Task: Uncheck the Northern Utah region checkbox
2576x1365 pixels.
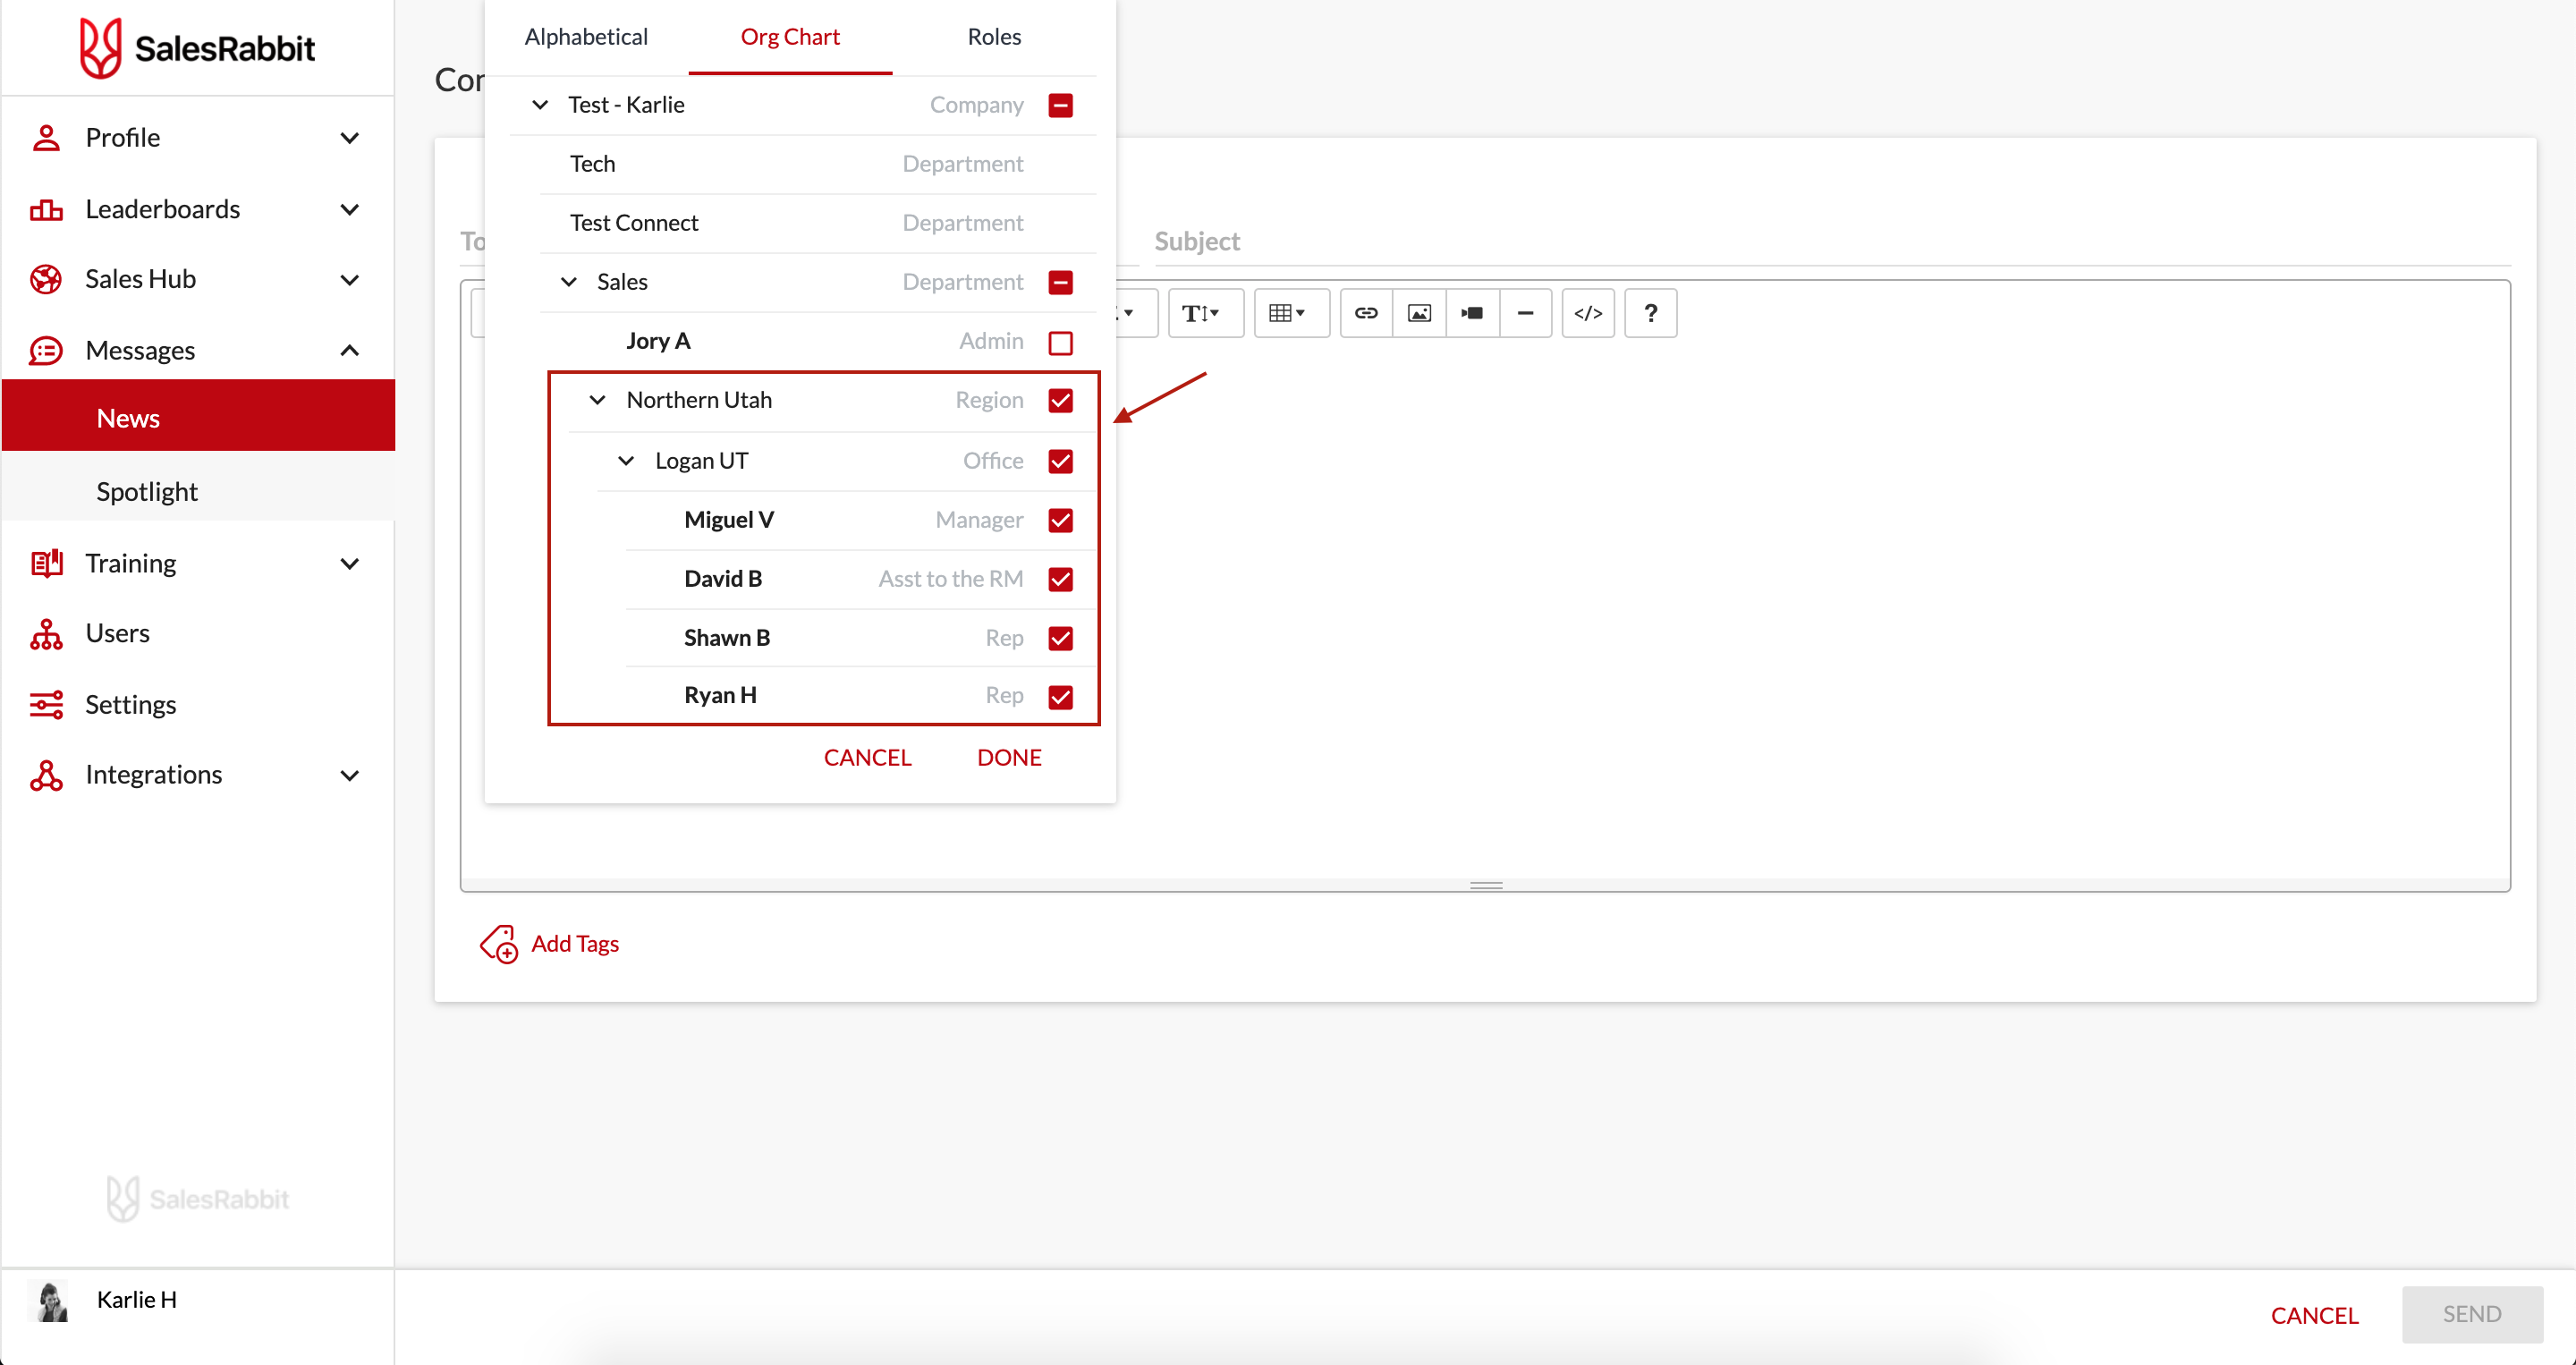Action: coord(1060,400)
